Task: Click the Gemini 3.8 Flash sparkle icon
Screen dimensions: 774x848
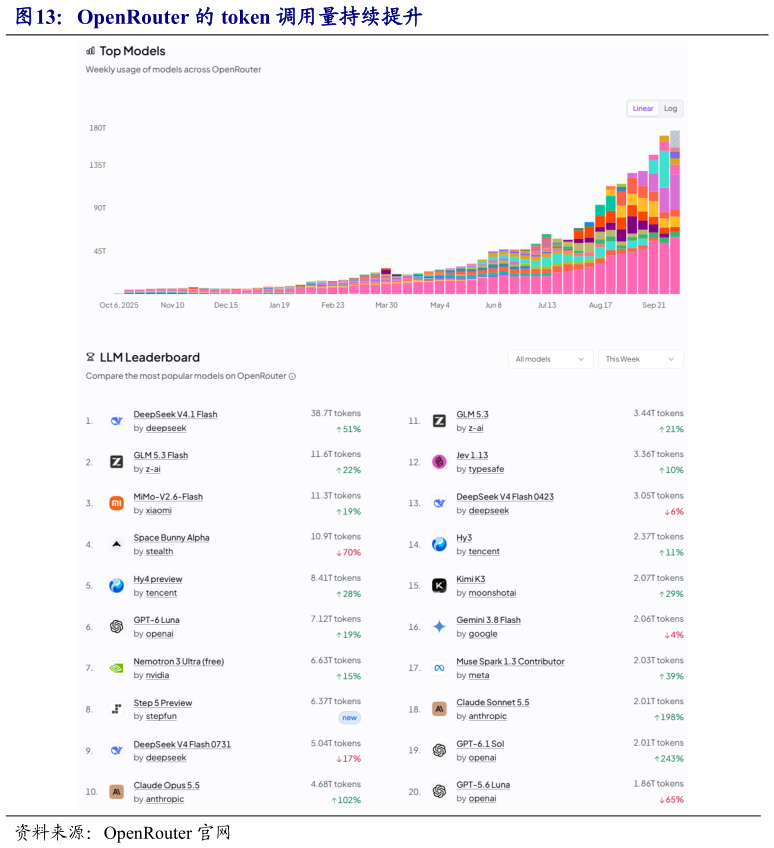Action: point(439,627)
